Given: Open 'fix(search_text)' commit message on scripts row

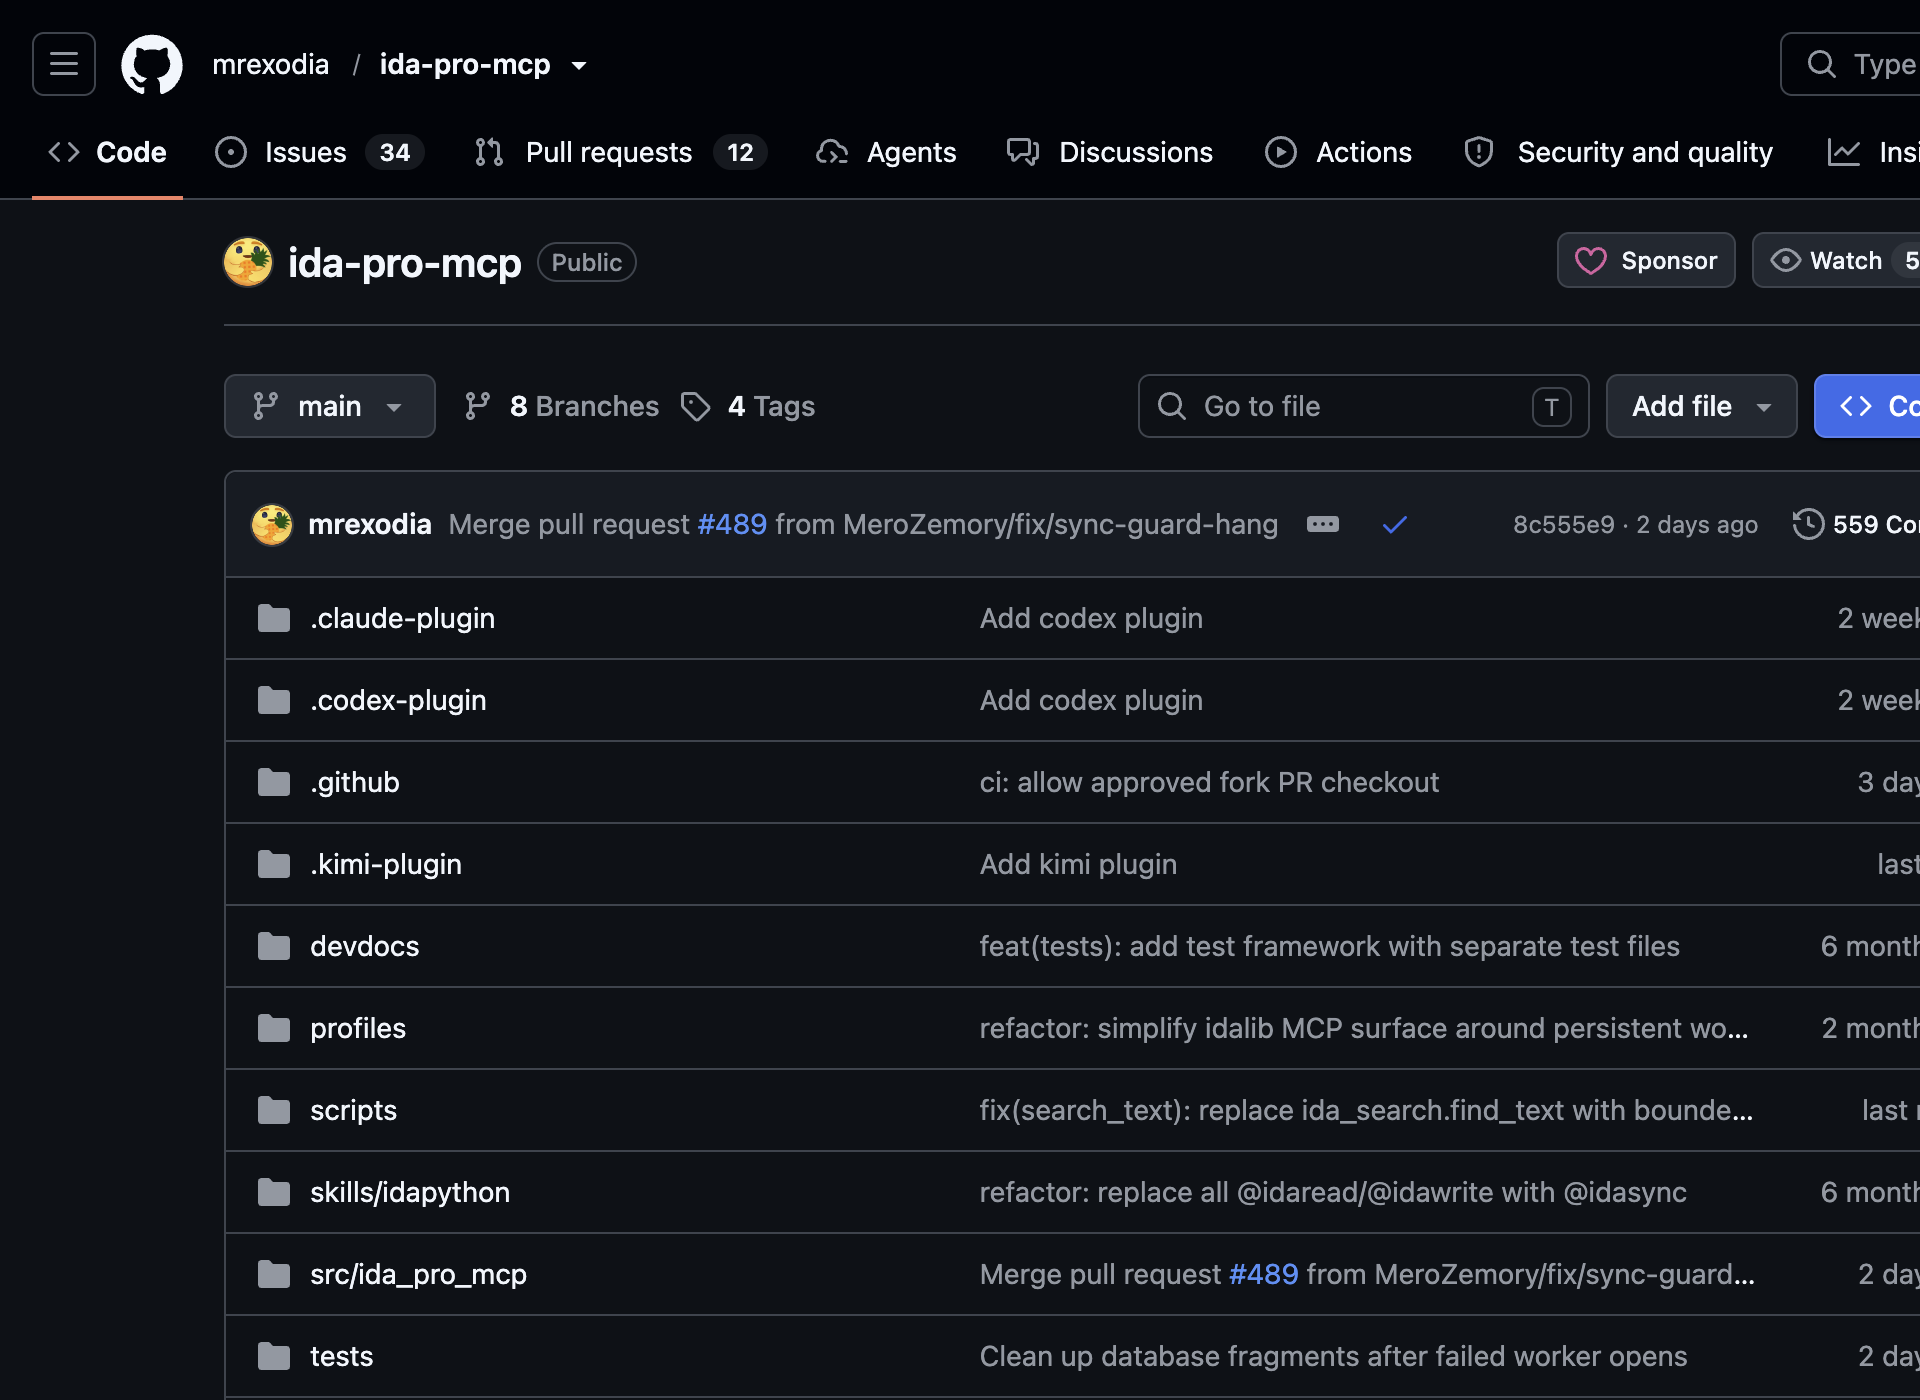Looking at the screenshot, I should click(1366, 1110).
